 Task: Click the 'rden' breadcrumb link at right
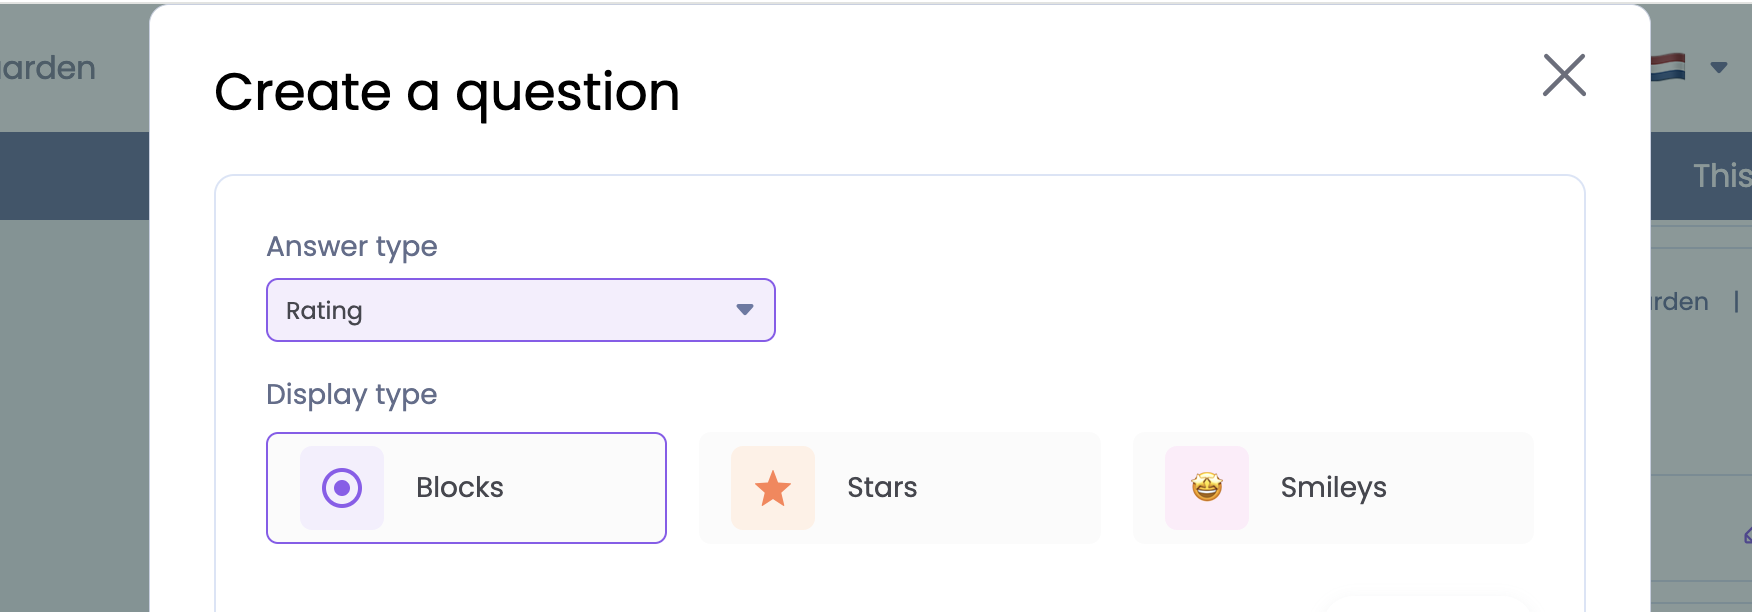(x=1680, y=302)
